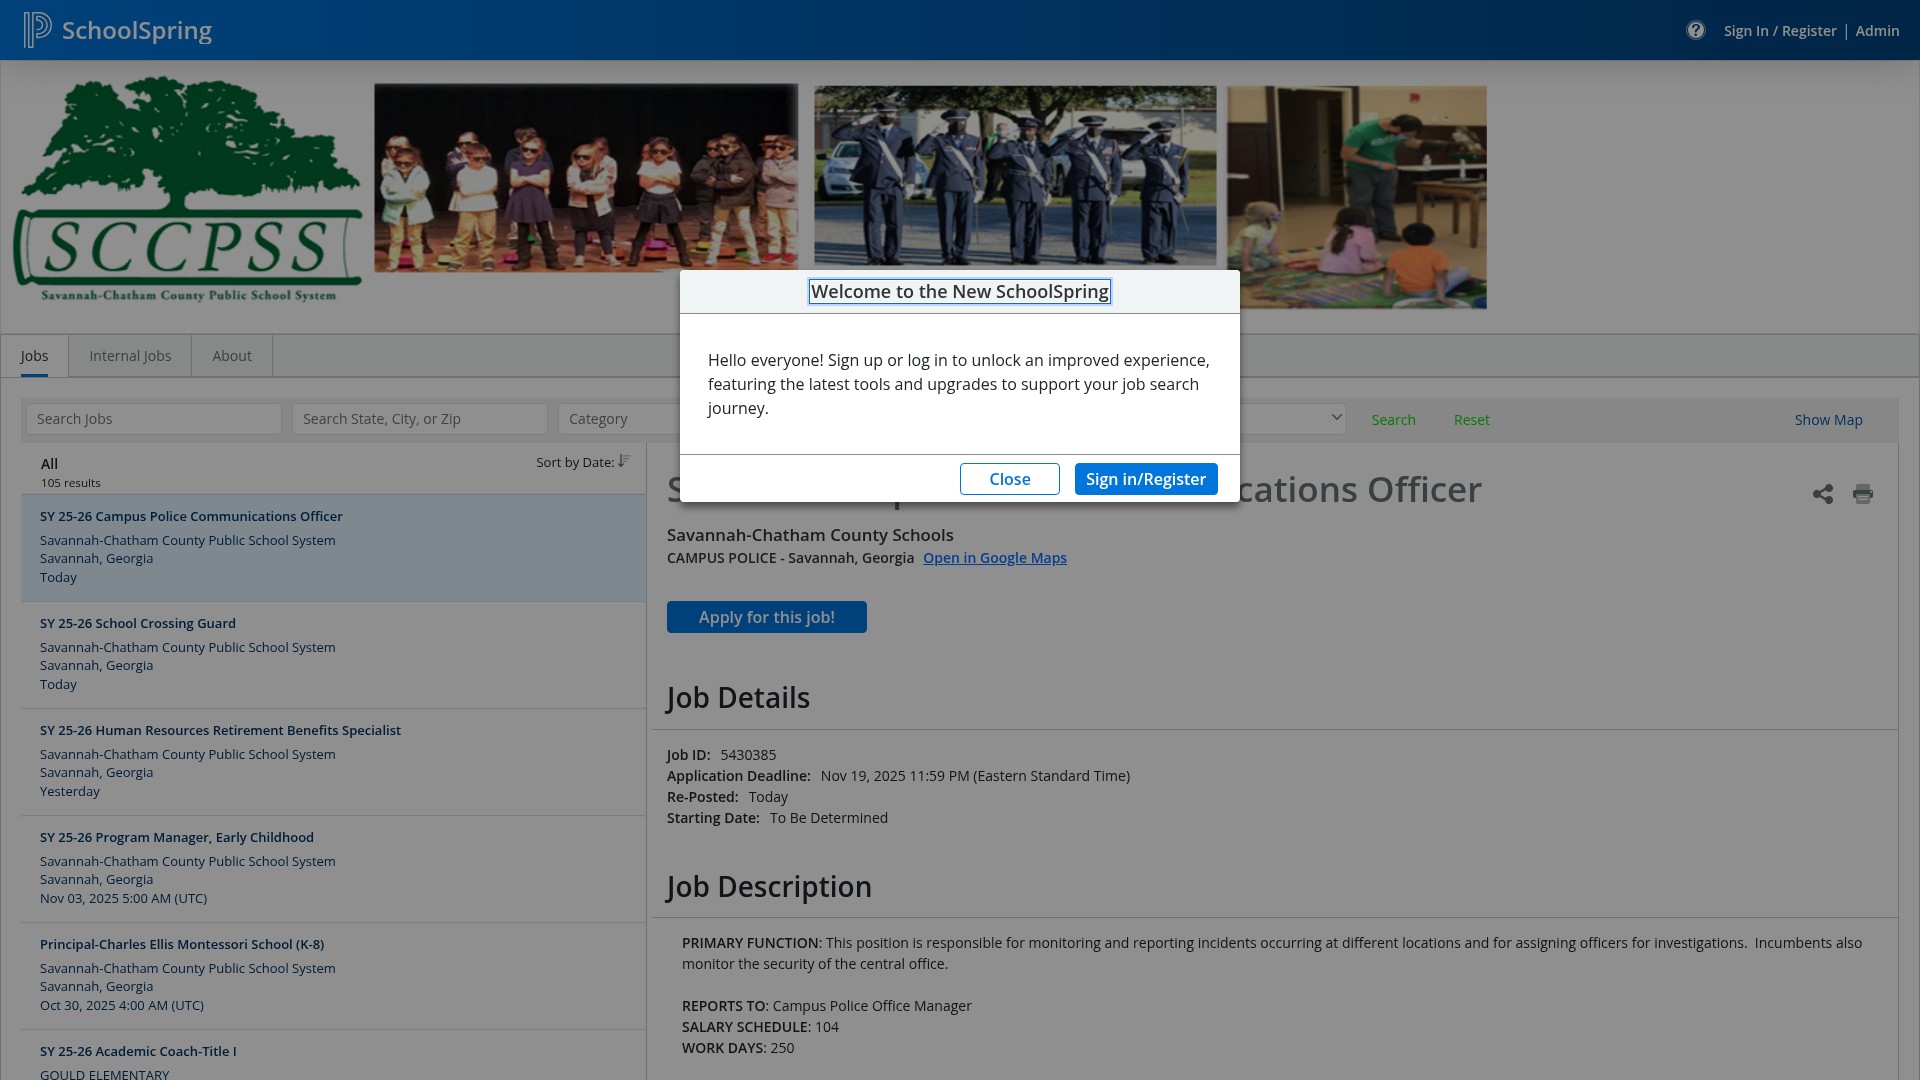Viewport: 1920px width, 1080px height.
Task: Open the About tab
Action: [x=232, y=356]
